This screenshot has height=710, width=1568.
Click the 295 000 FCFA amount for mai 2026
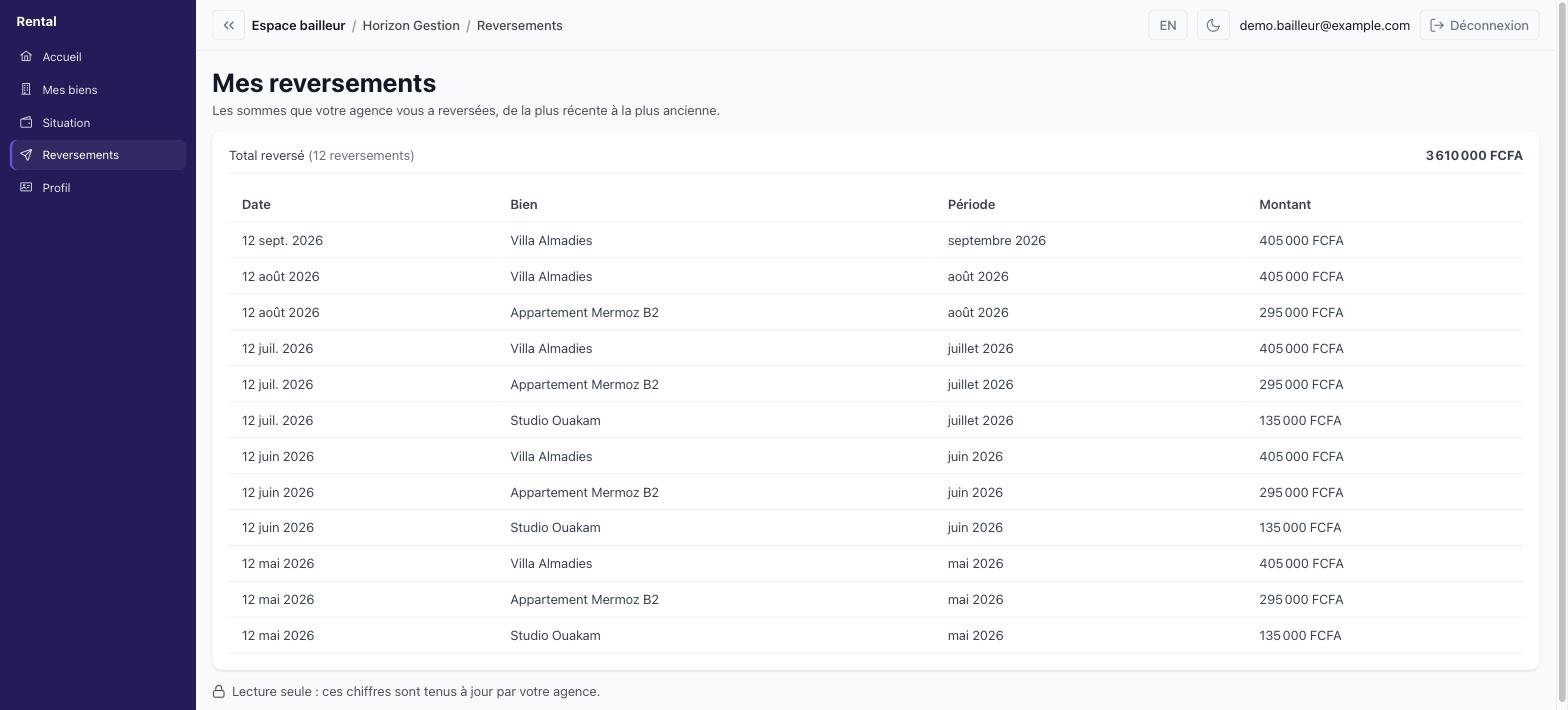click(1301, 599)
